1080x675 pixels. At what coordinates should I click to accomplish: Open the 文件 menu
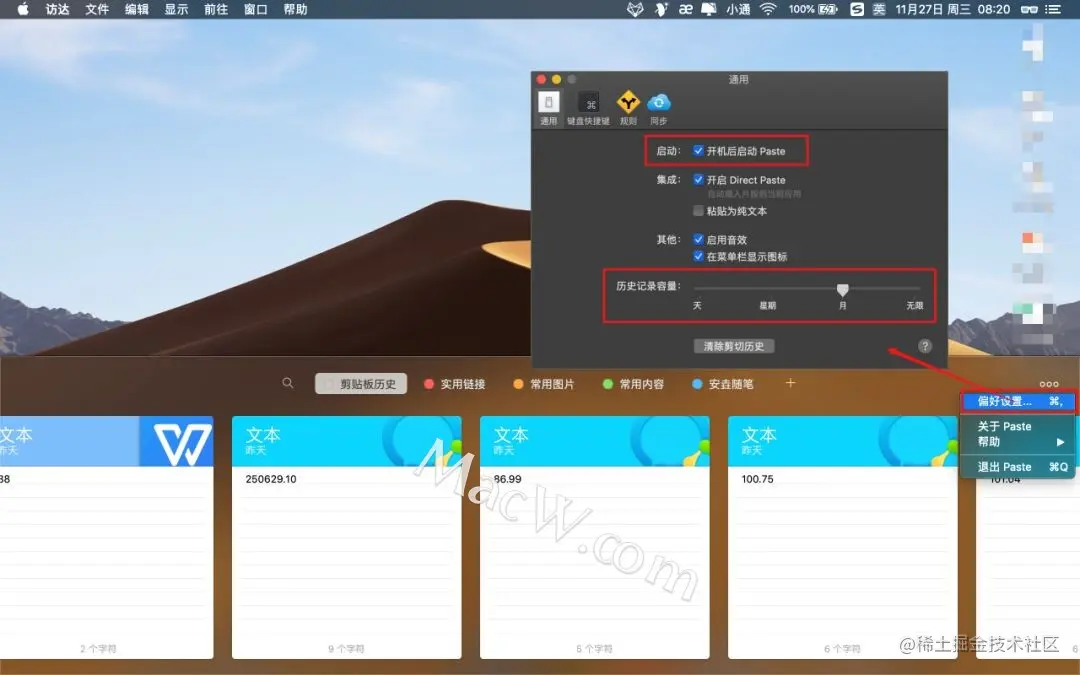pos(97,9)
